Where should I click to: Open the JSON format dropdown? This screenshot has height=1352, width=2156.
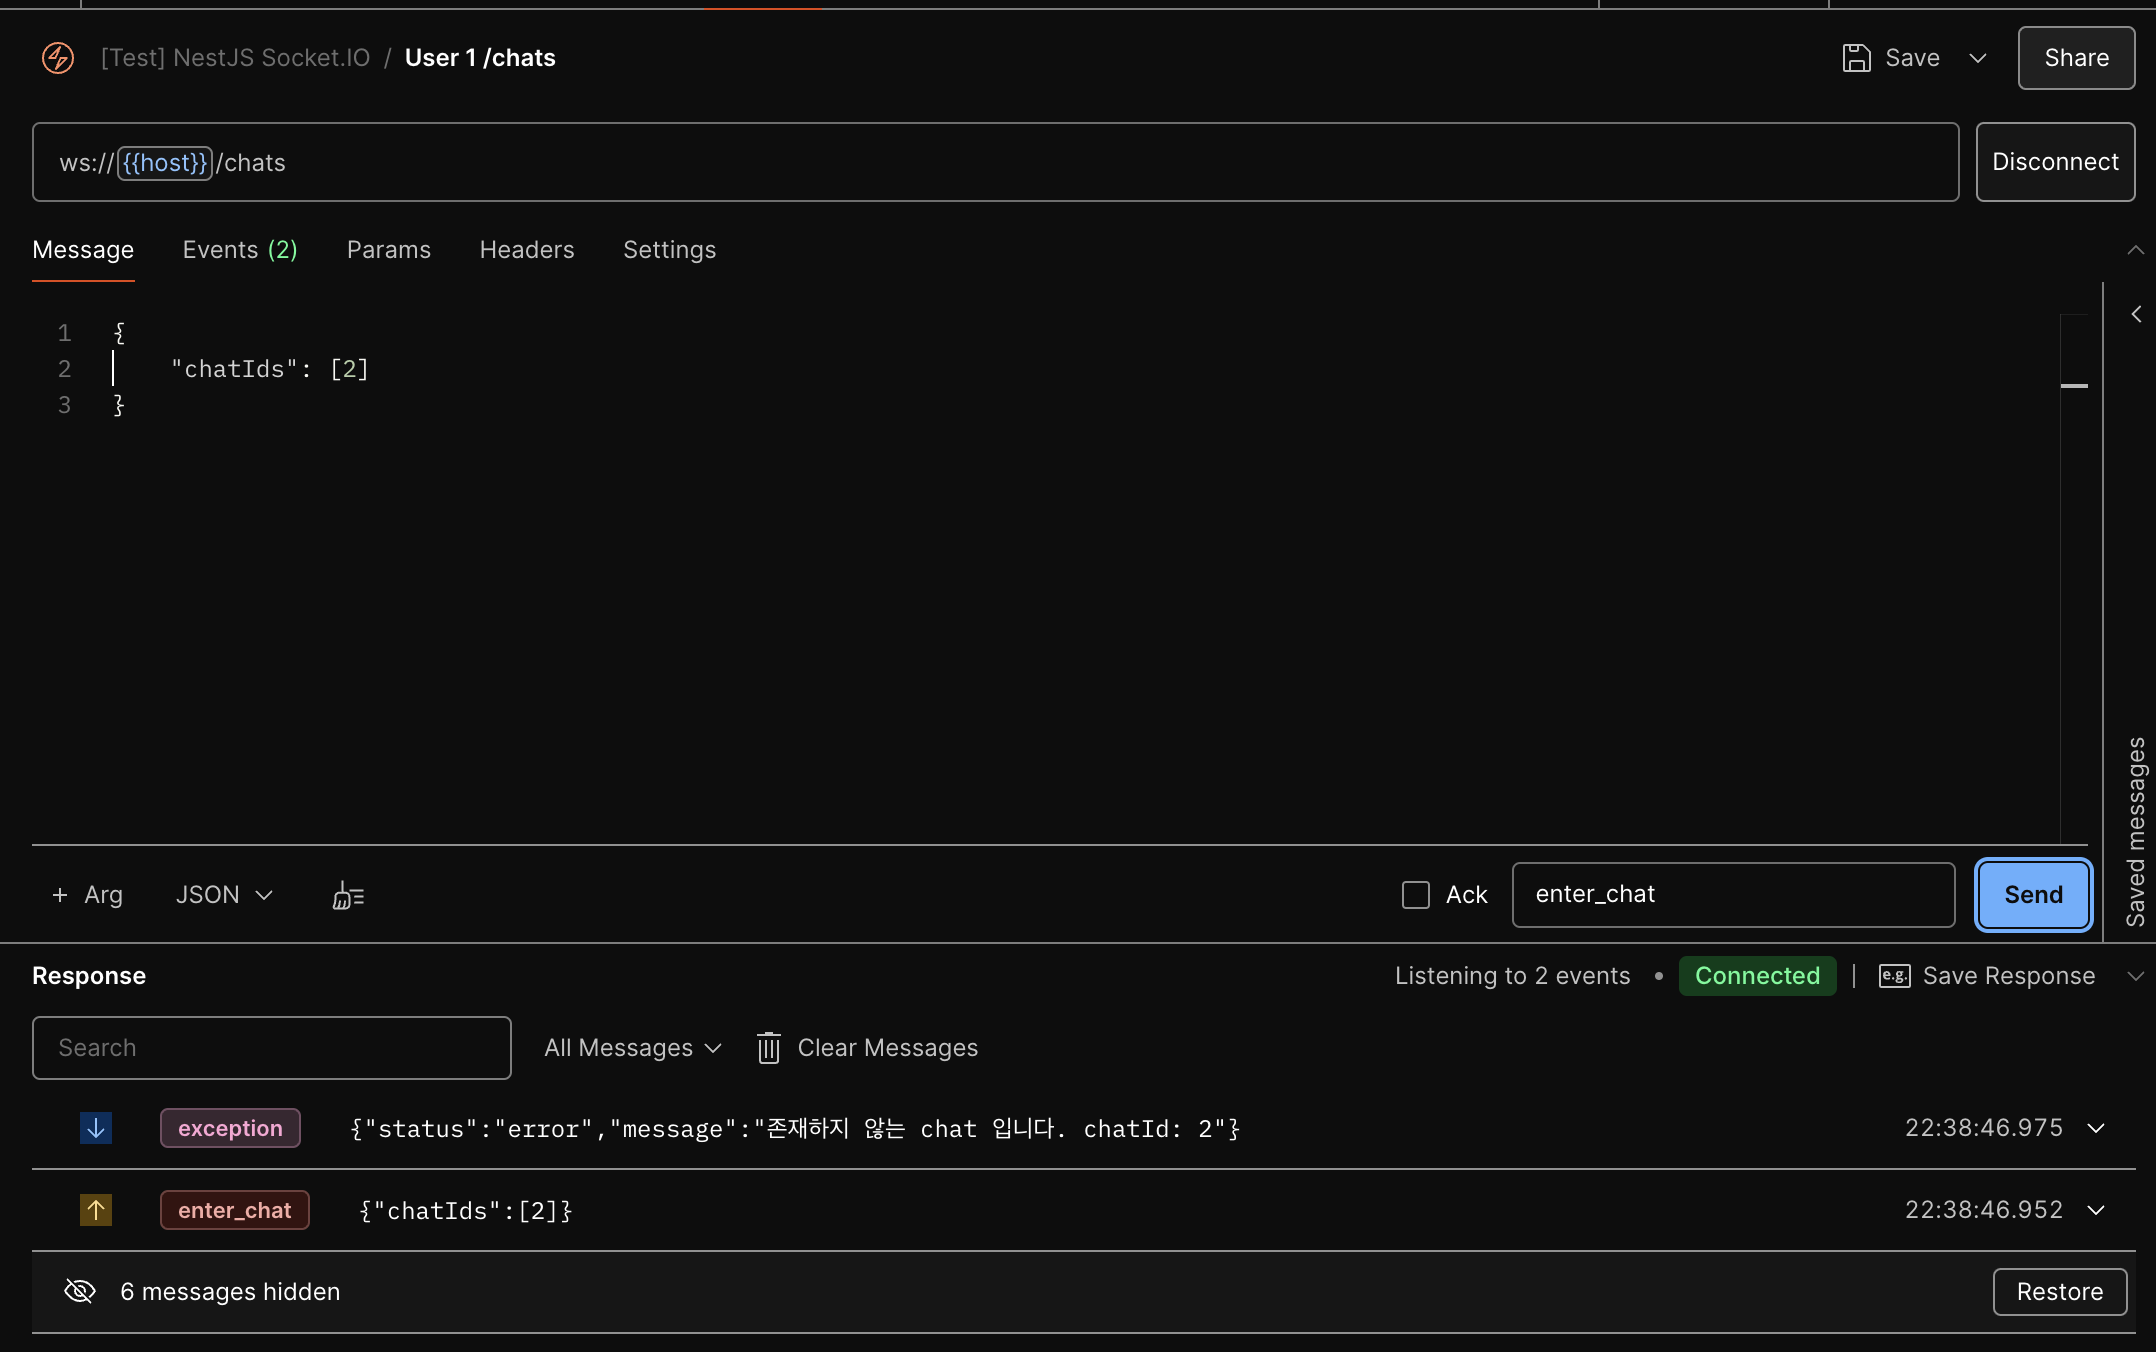pos(224,895)
